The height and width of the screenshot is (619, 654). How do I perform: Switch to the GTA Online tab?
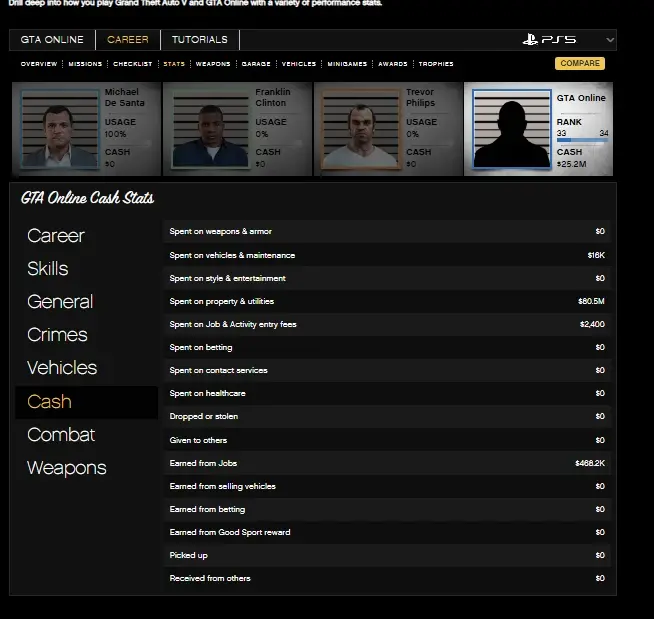tap(52, 40)
